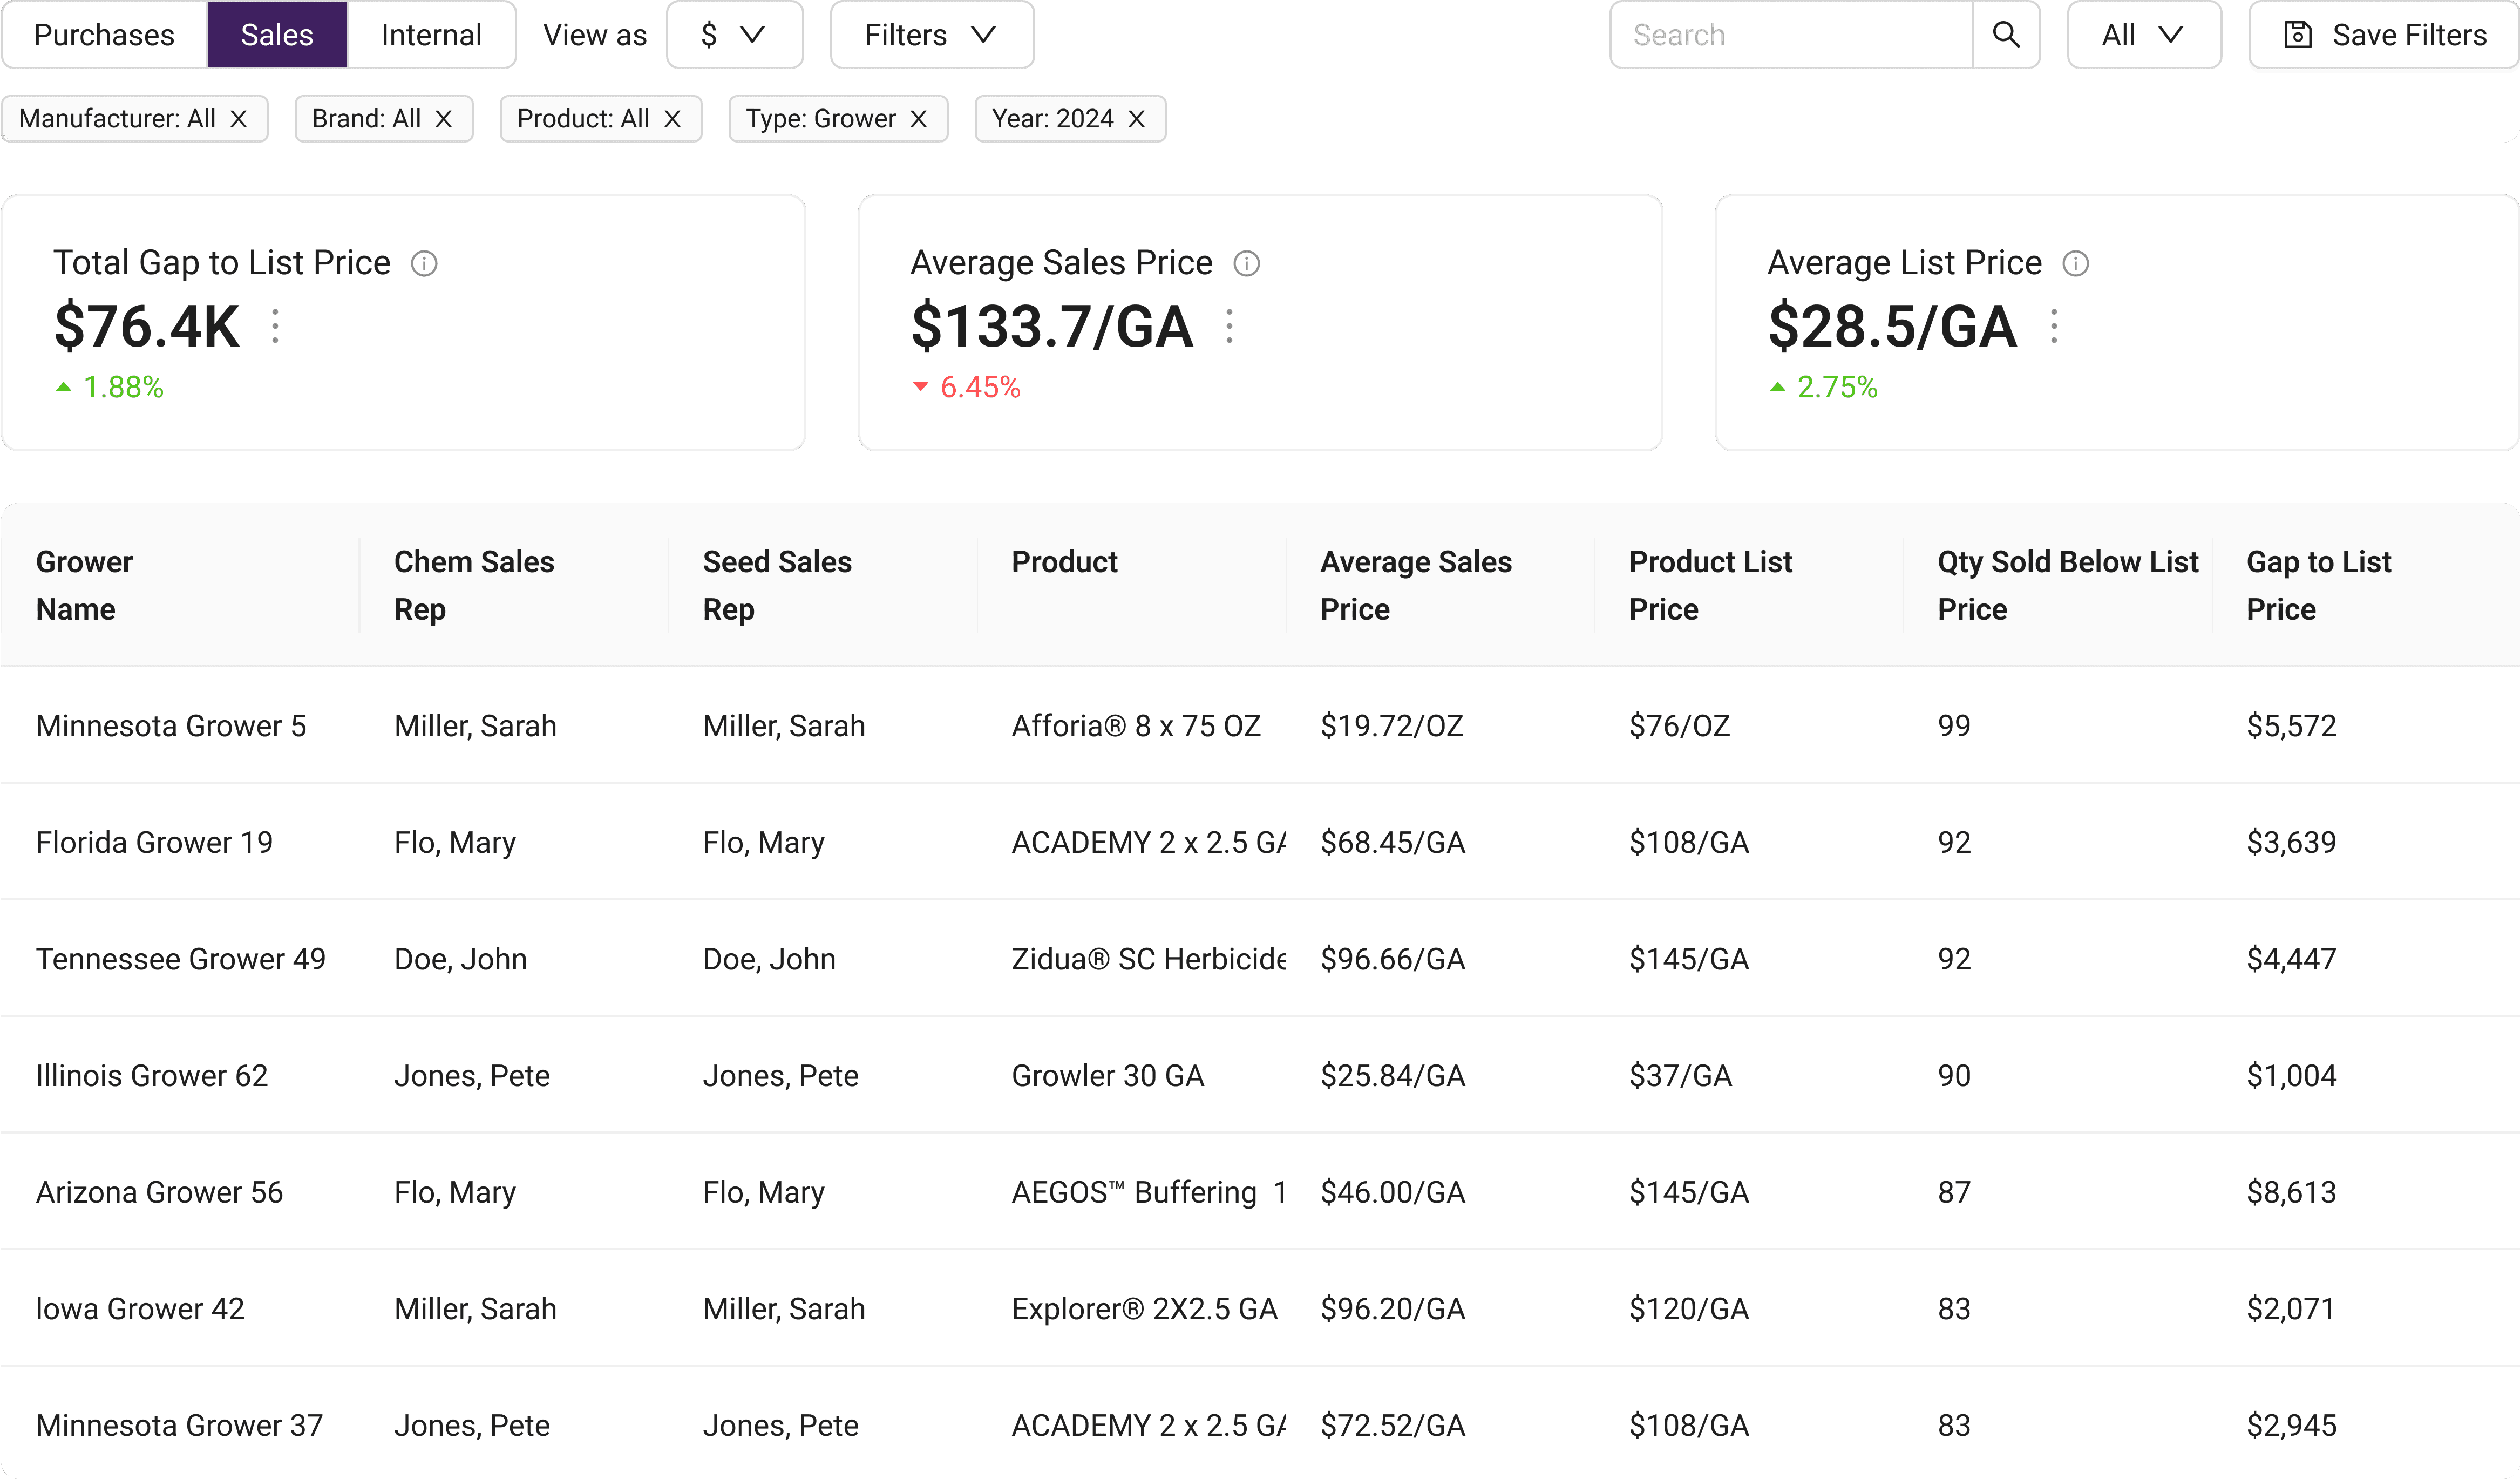Open the All dropdown next to search
This screenshot has height=1479, width=2520.
(x=2143, y=35)
